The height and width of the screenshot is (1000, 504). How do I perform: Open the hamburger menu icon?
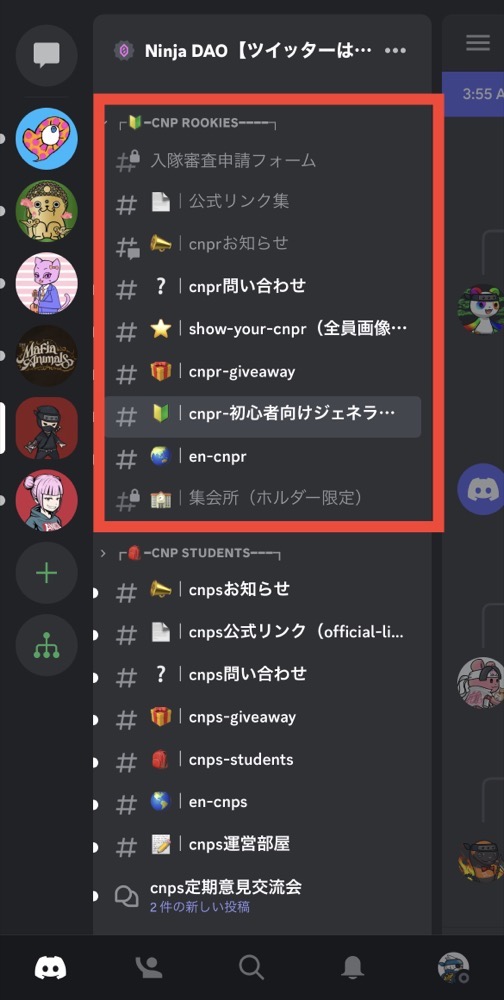click(478, 43)
